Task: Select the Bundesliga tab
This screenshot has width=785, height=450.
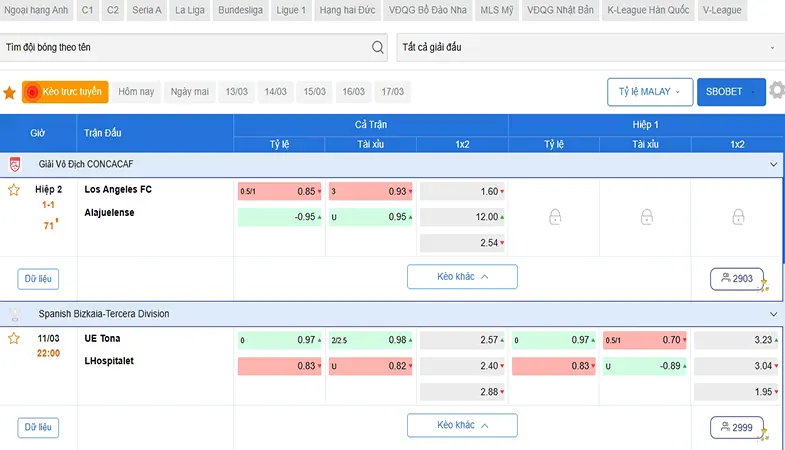Action: point(240,10)
